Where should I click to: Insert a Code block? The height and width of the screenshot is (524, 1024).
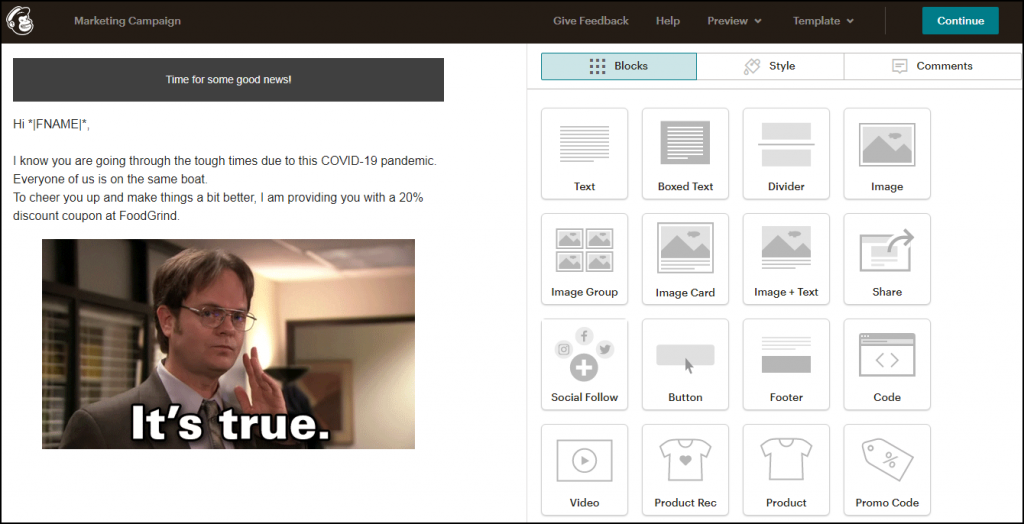pos(887,365)
